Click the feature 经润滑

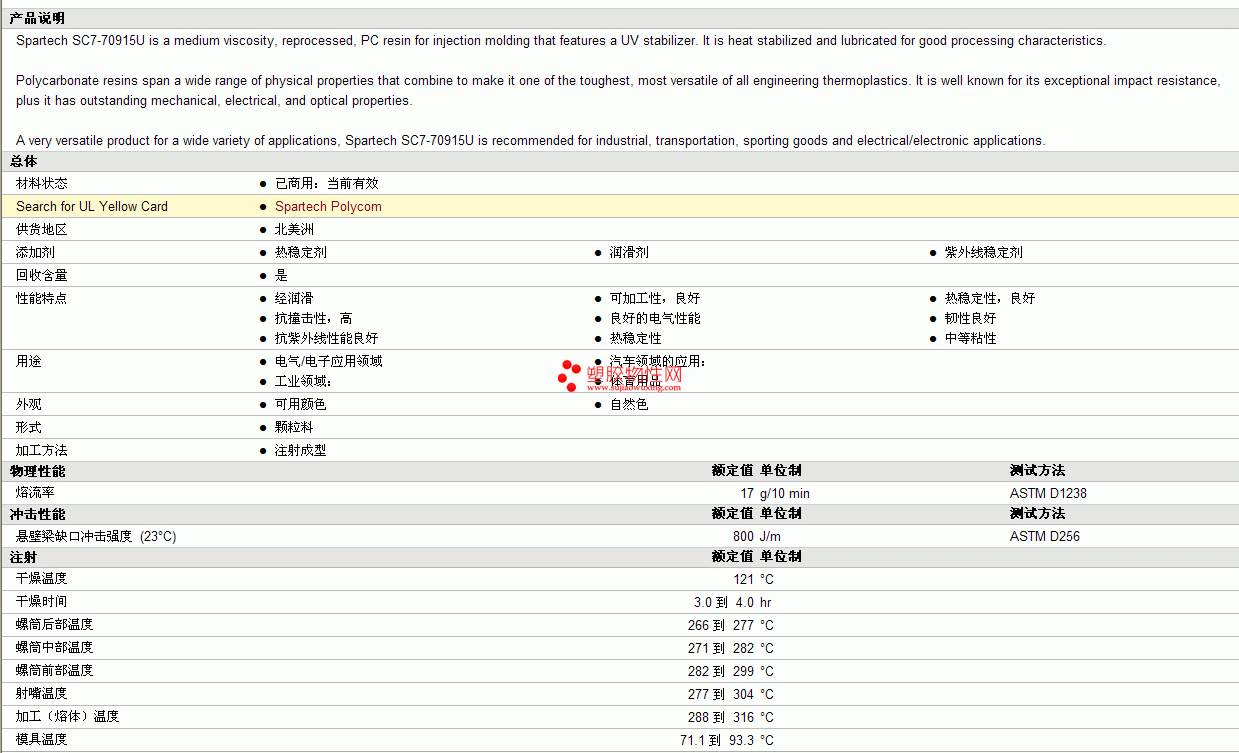pyautogui.click(x=294, y=298)
